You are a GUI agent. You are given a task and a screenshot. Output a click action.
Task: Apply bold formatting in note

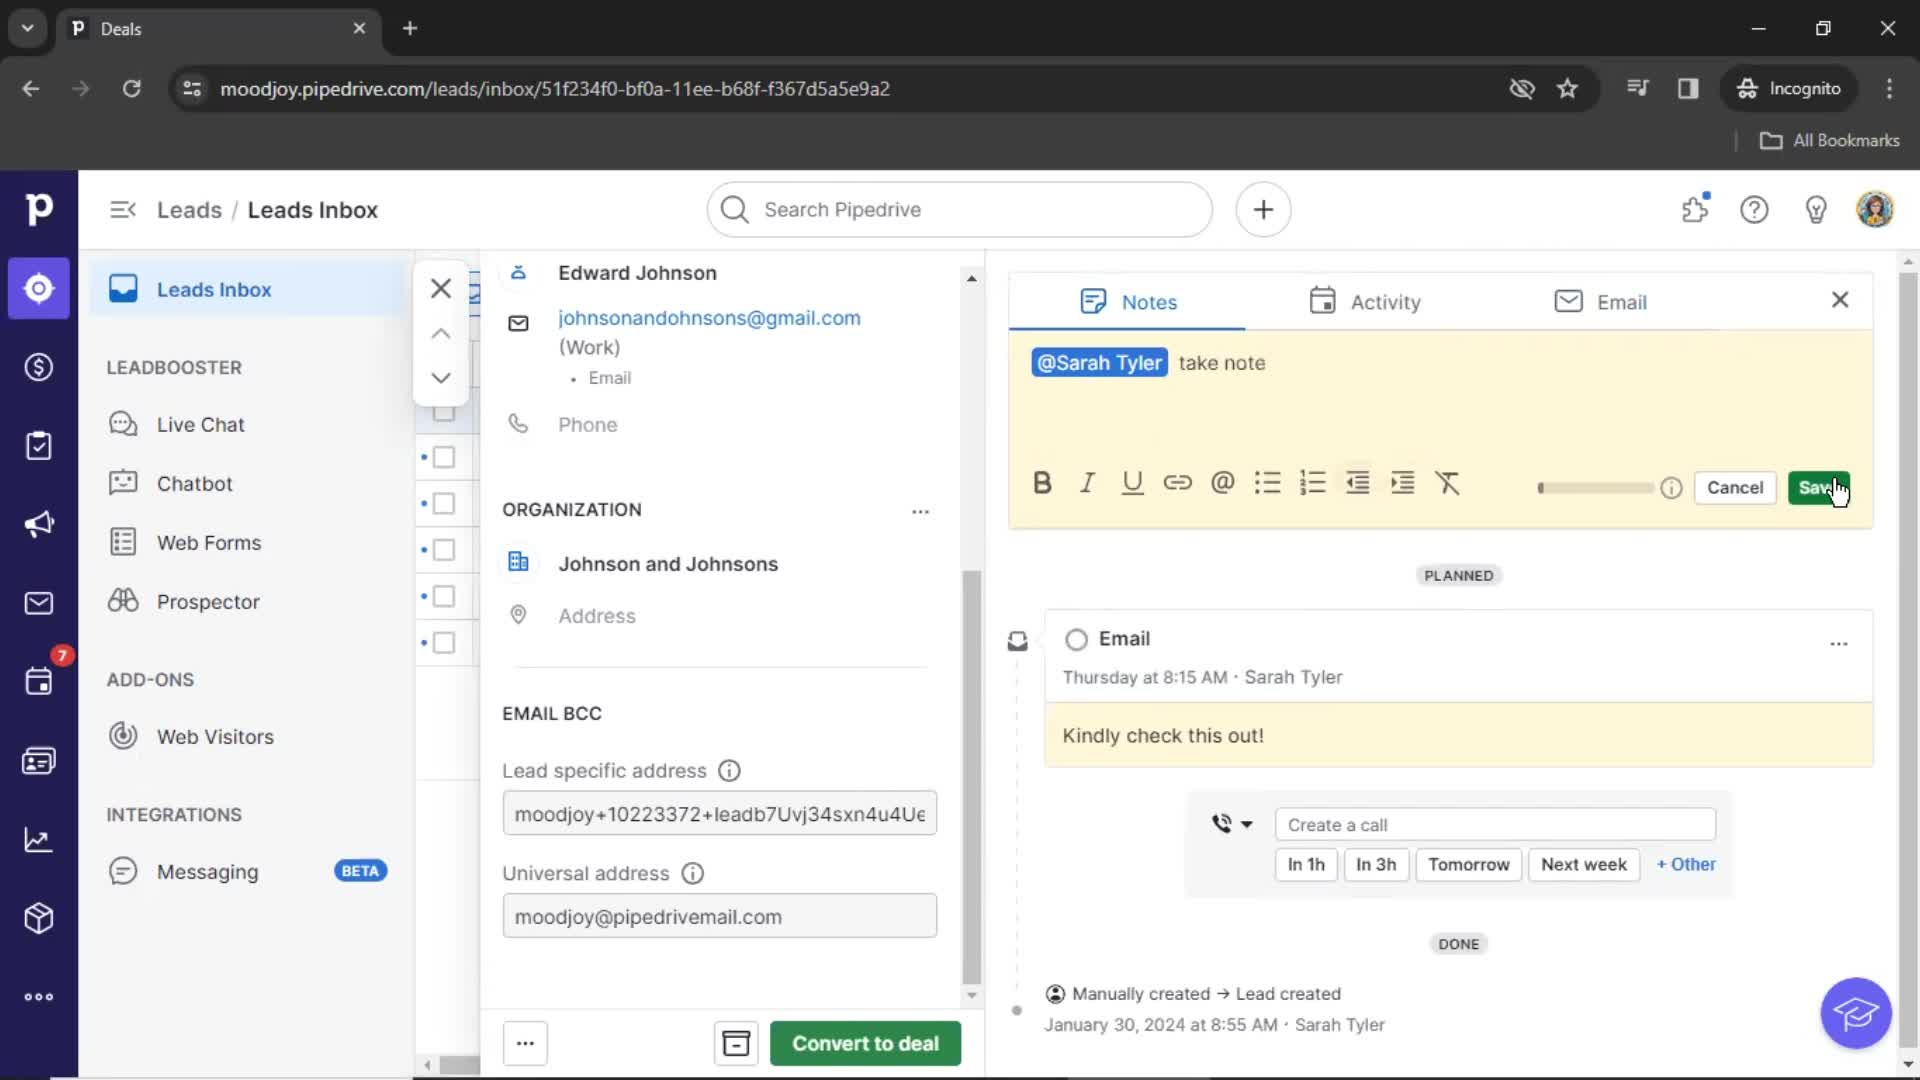(x=1042, y=483)
